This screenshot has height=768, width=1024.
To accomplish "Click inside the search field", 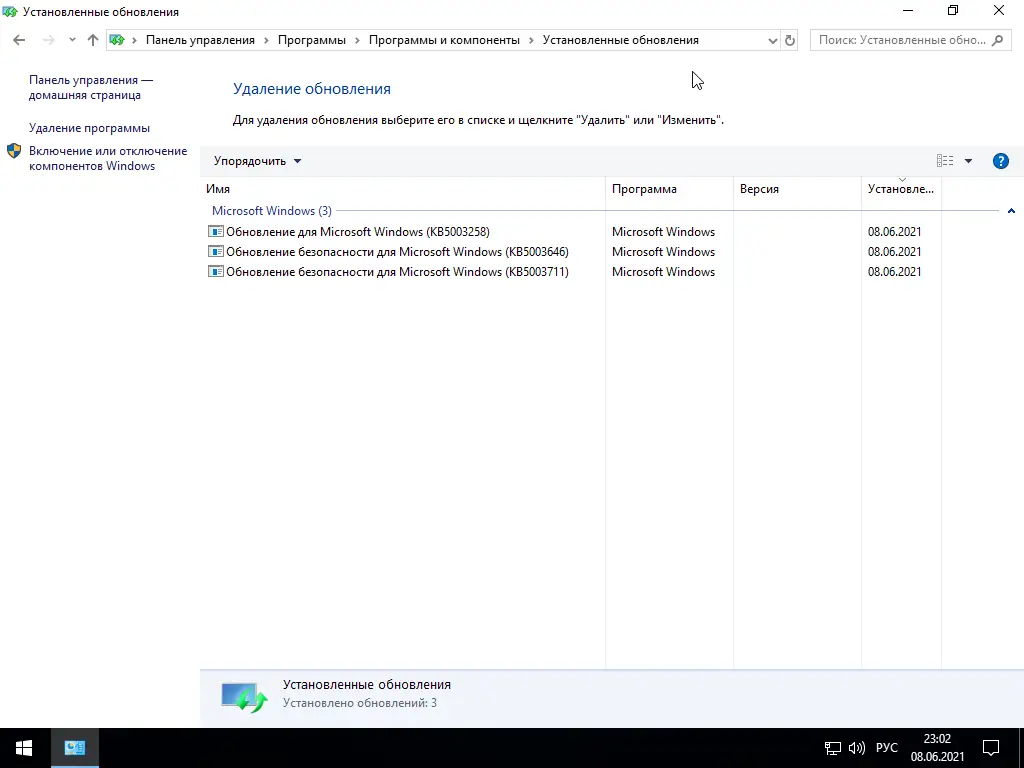I will point(900,39).
